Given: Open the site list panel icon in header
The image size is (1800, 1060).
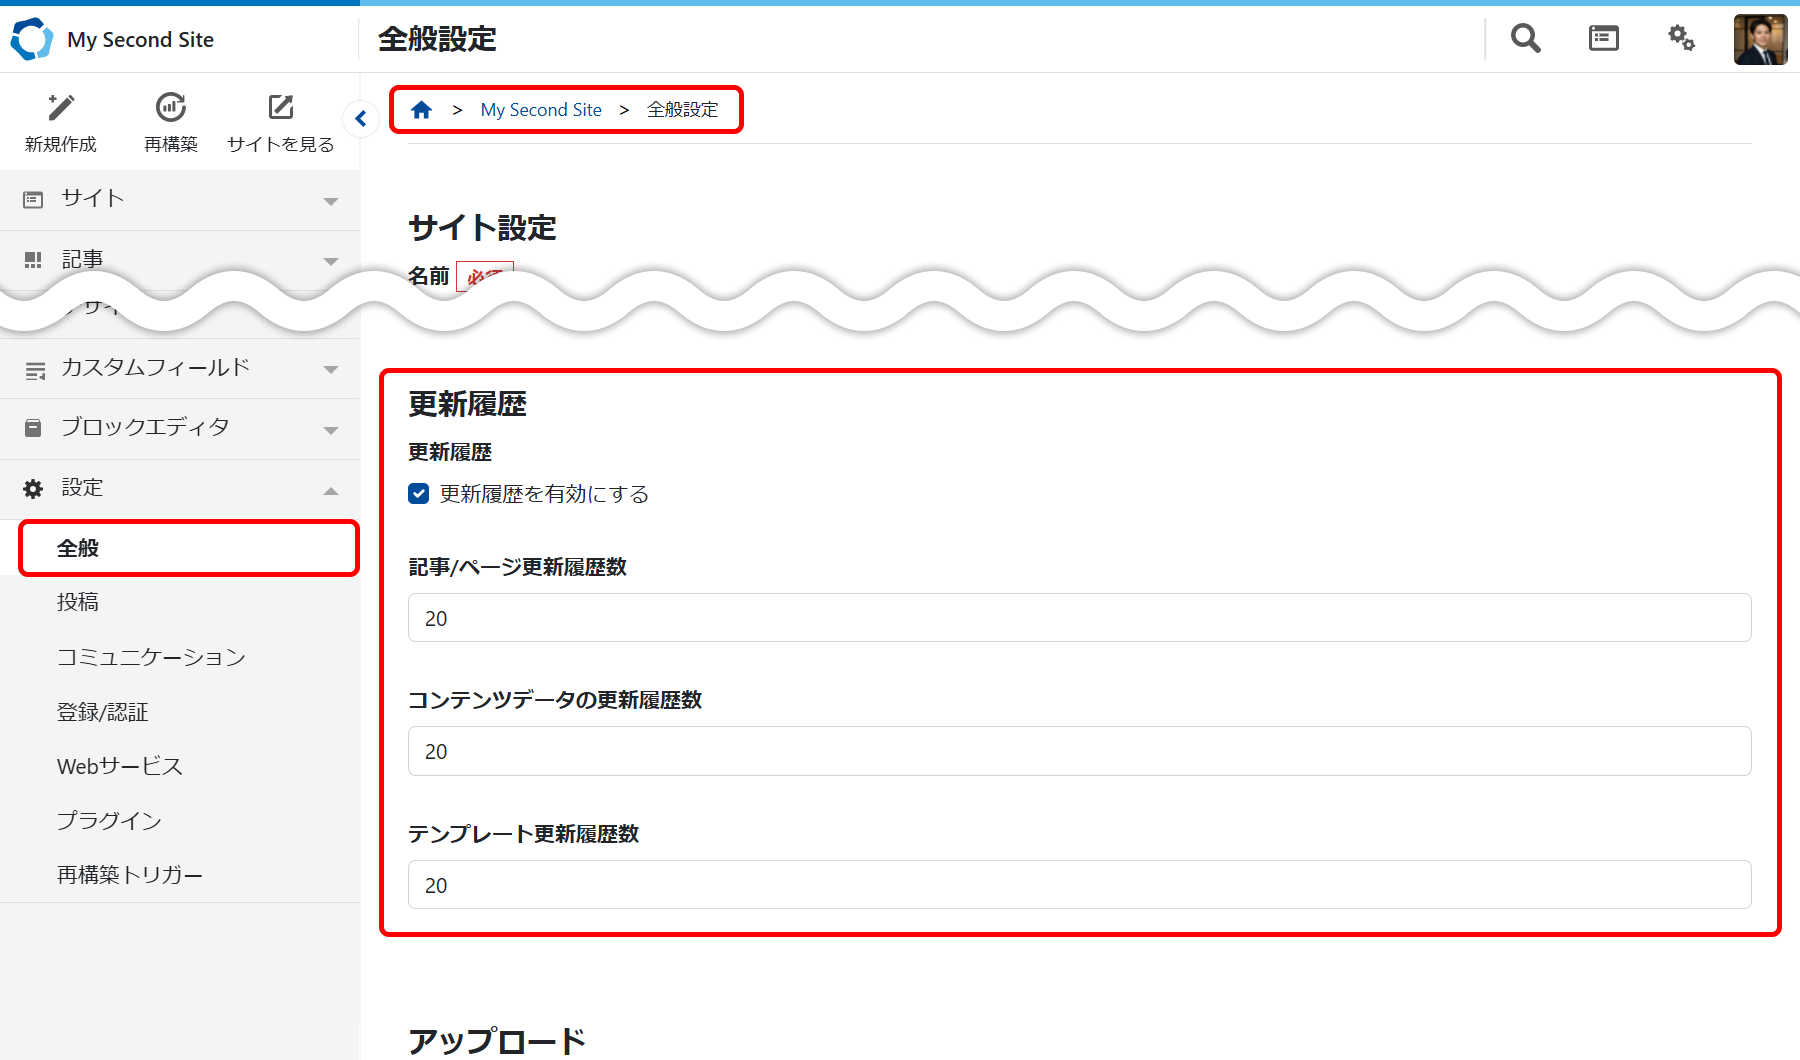Looking at the screenshot, I should point(1603,39).
